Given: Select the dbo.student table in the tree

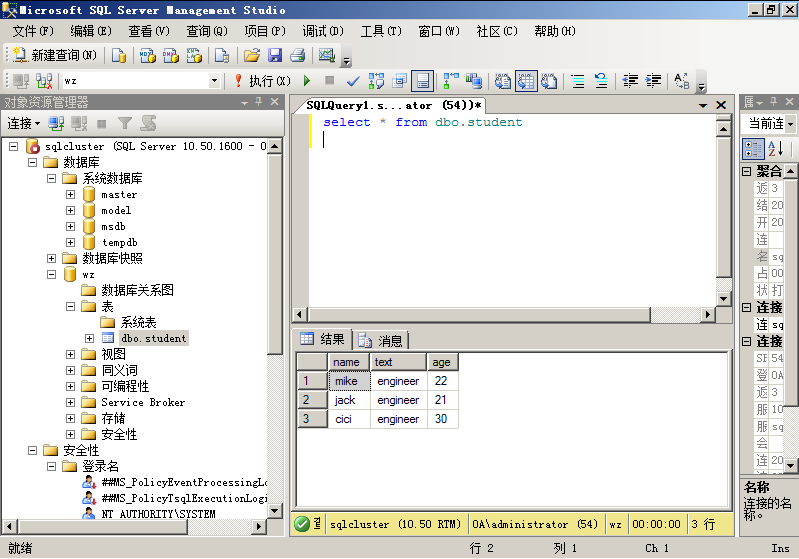Looking at the screenshot, I should 153,338.
